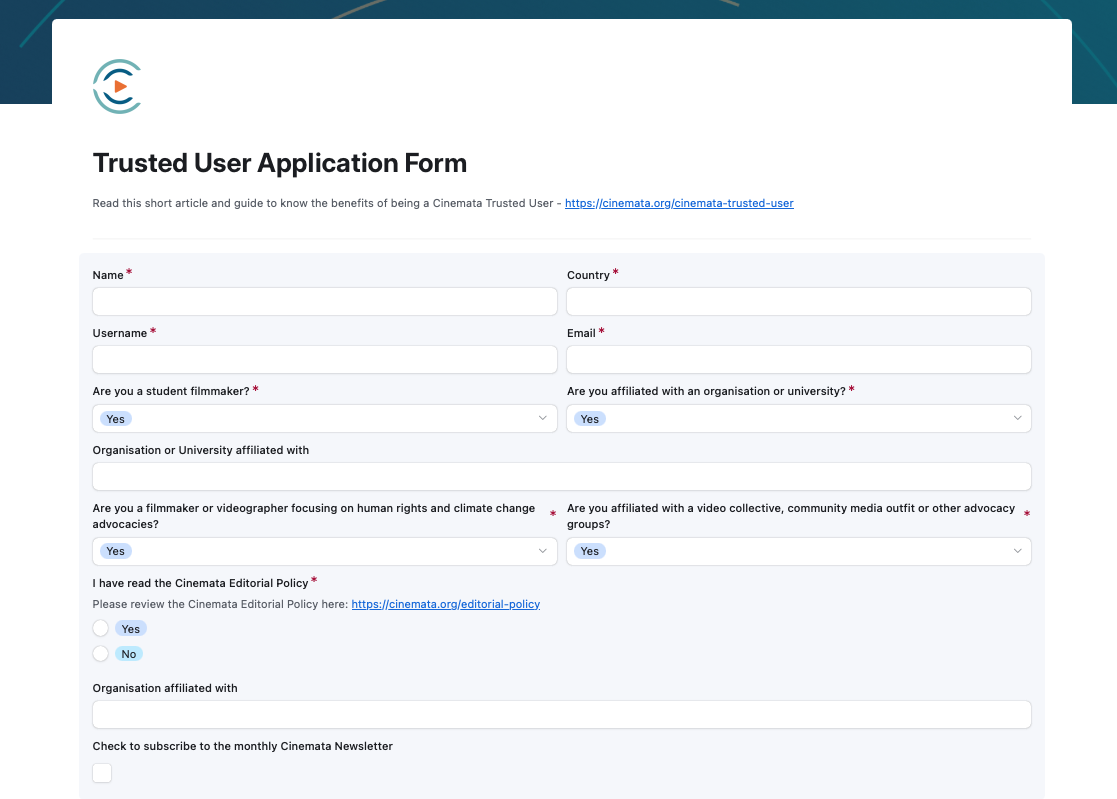Viewport: 1117px width, 799px height.
Task: Select No for Editorial Policy read
Action: (x=100, y=654)
